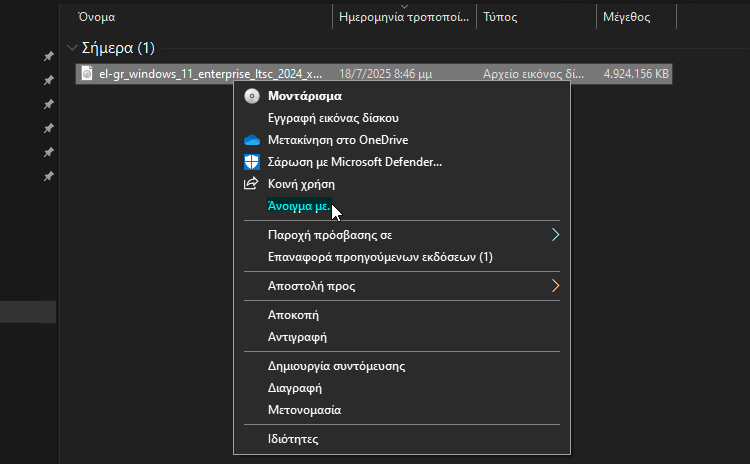Choose Διαγραφή from the menu
Image resolution: width=750 pixels, height=464 pixels.
[295, 388]
